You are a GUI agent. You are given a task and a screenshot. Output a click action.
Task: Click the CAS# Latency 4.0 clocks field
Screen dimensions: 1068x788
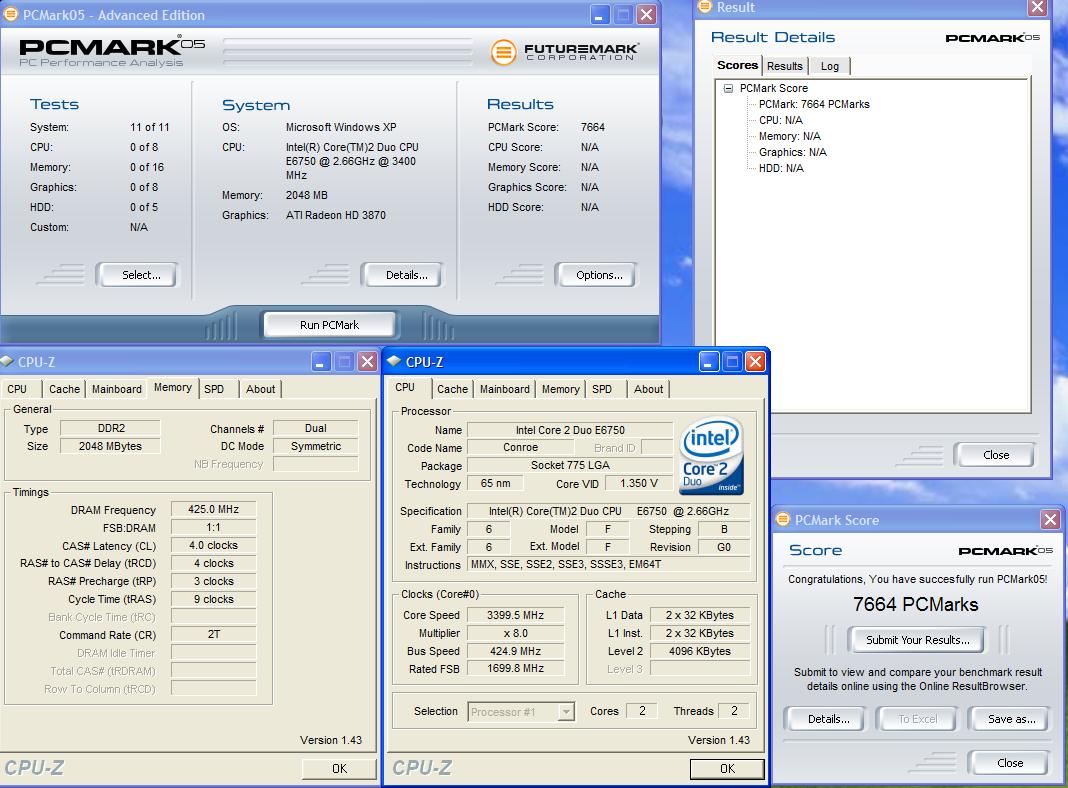(x=213, y=546)
